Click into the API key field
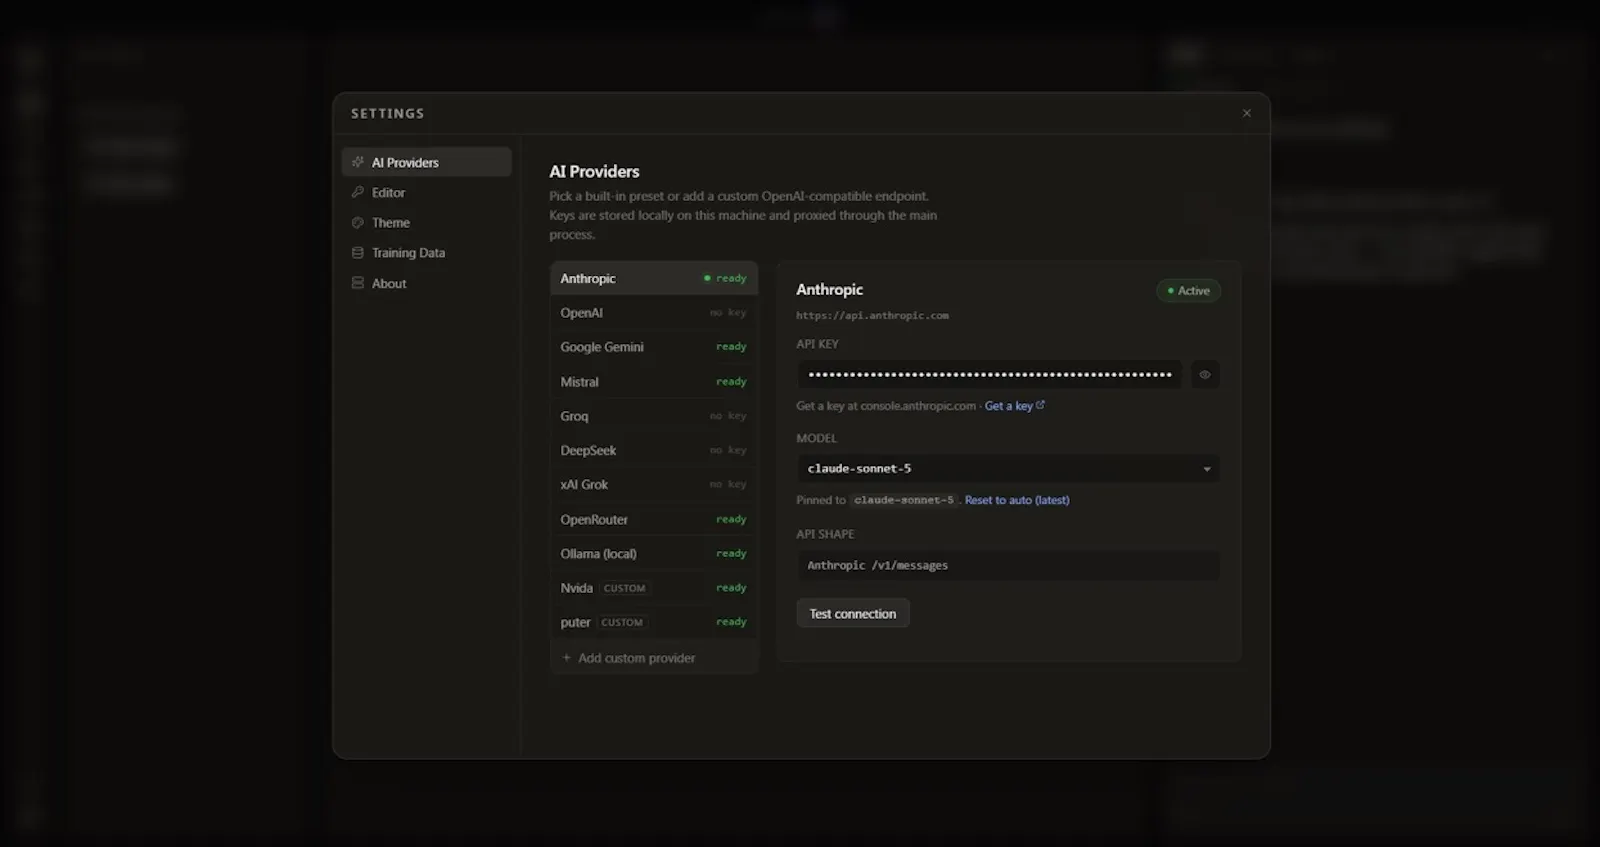The image size is (1600, 847). (x=989, y=375)
